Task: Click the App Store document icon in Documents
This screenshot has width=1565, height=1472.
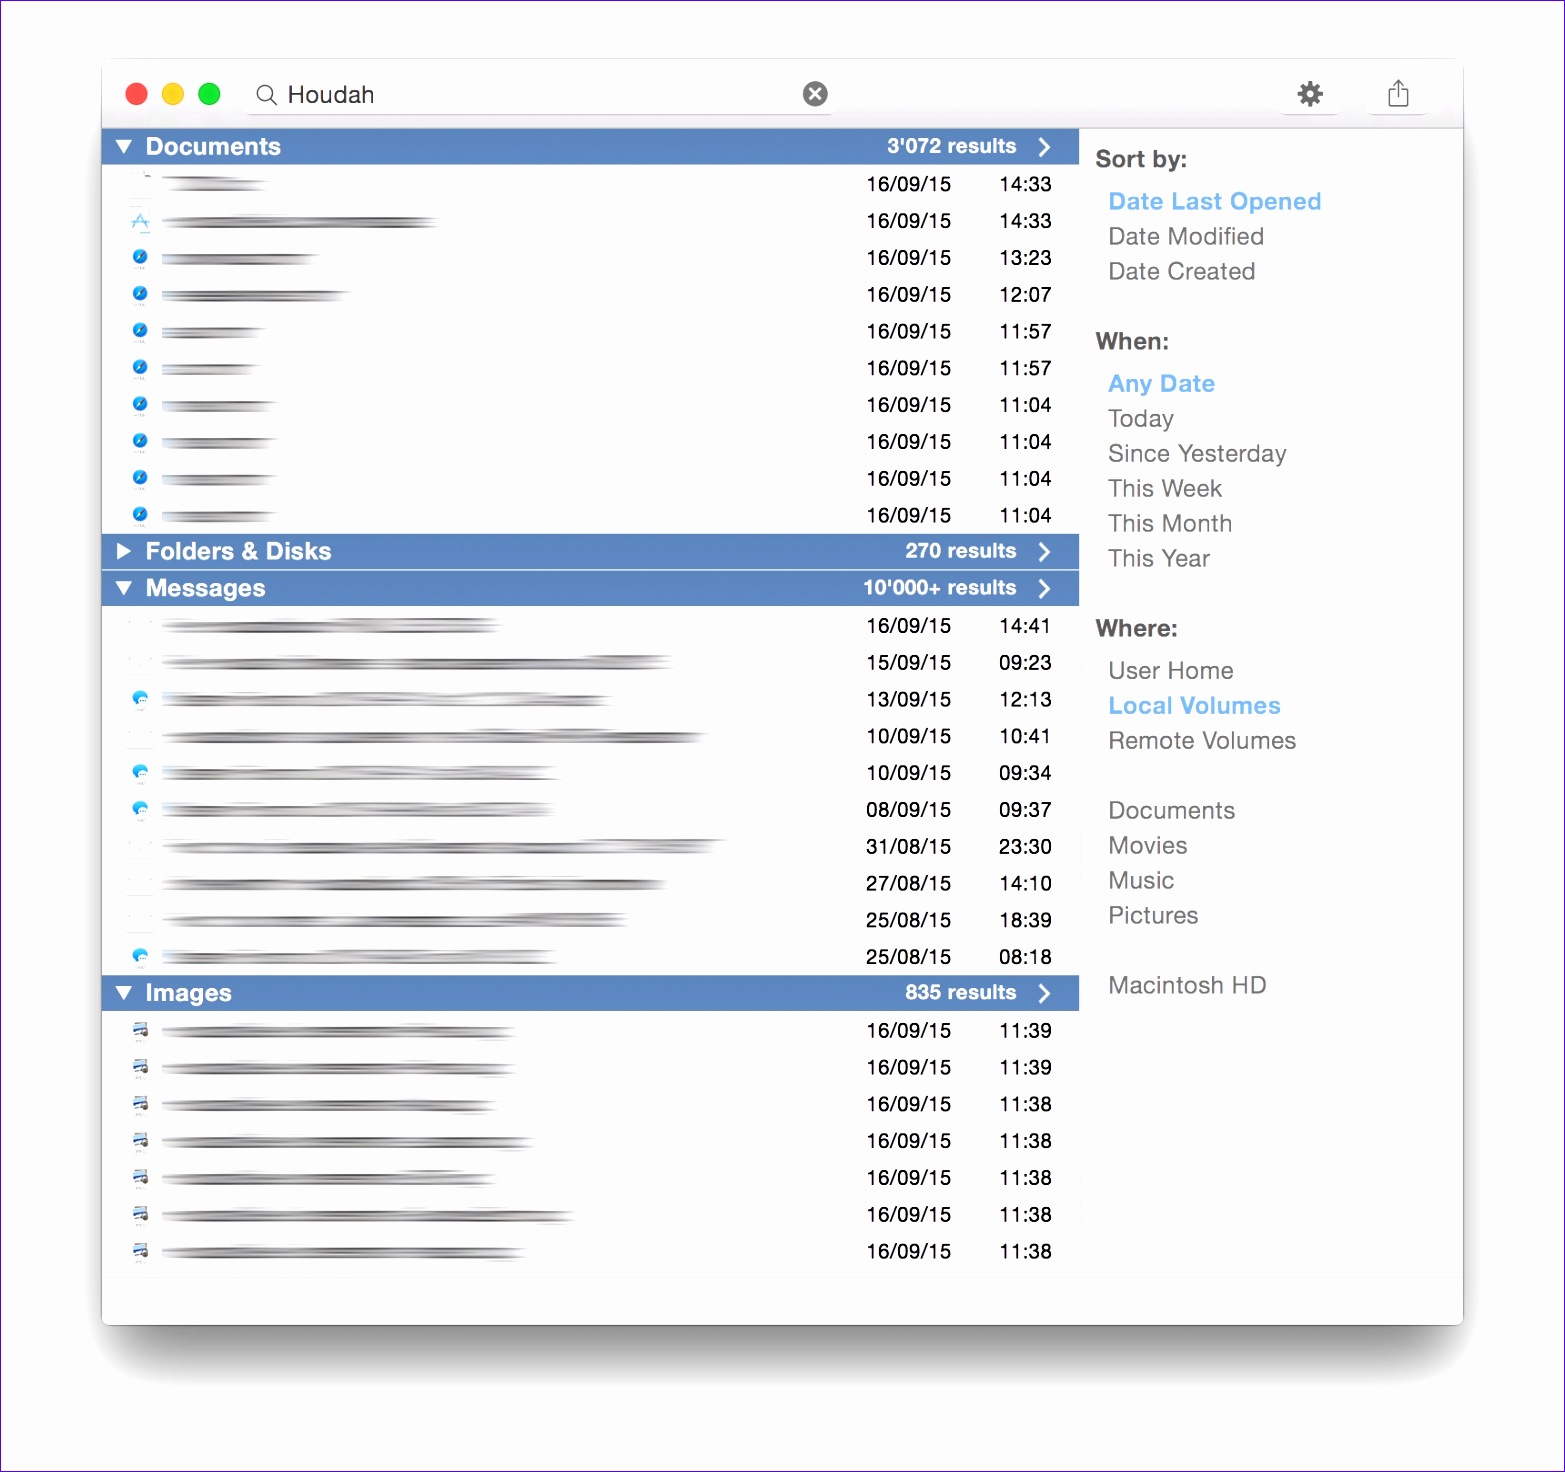Action: [x=140, y=221]
